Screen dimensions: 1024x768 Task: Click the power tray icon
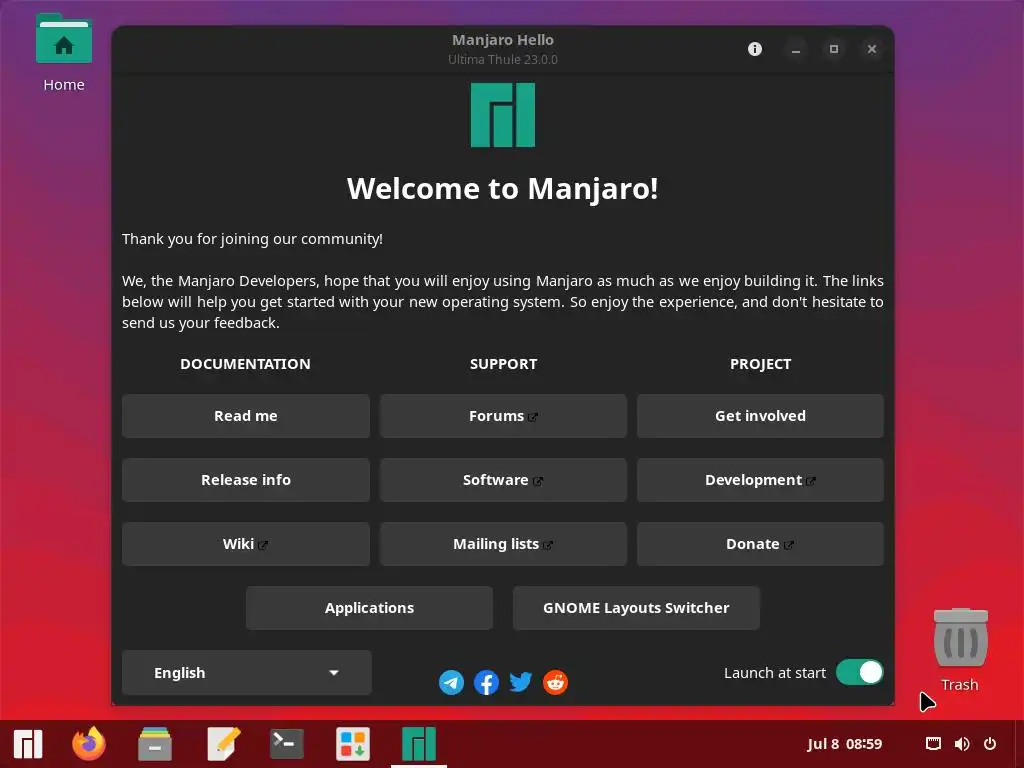tap(990, 744)
